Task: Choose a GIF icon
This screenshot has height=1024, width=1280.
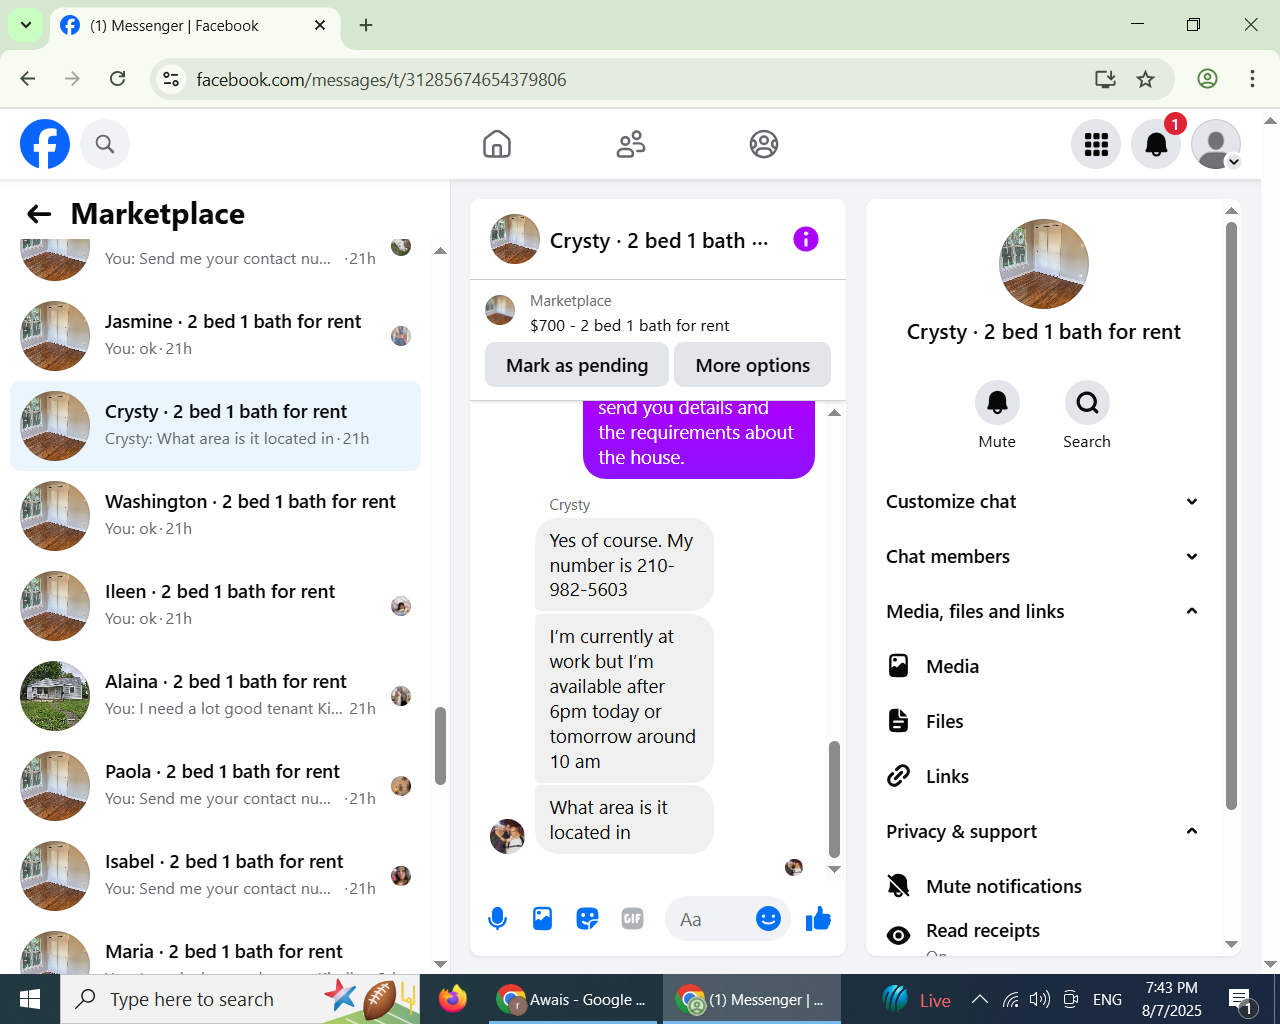Action: [x=632, y=919]
